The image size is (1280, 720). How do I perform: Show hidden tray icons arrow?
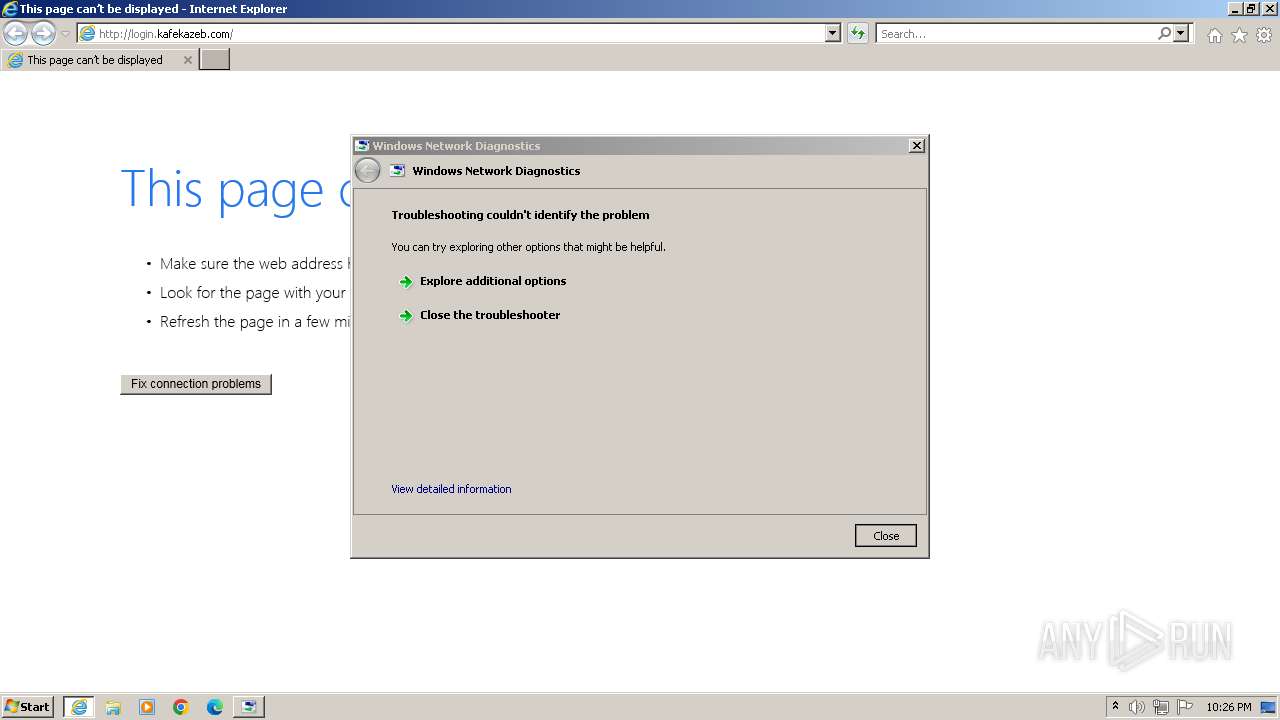pos(1115,707)
